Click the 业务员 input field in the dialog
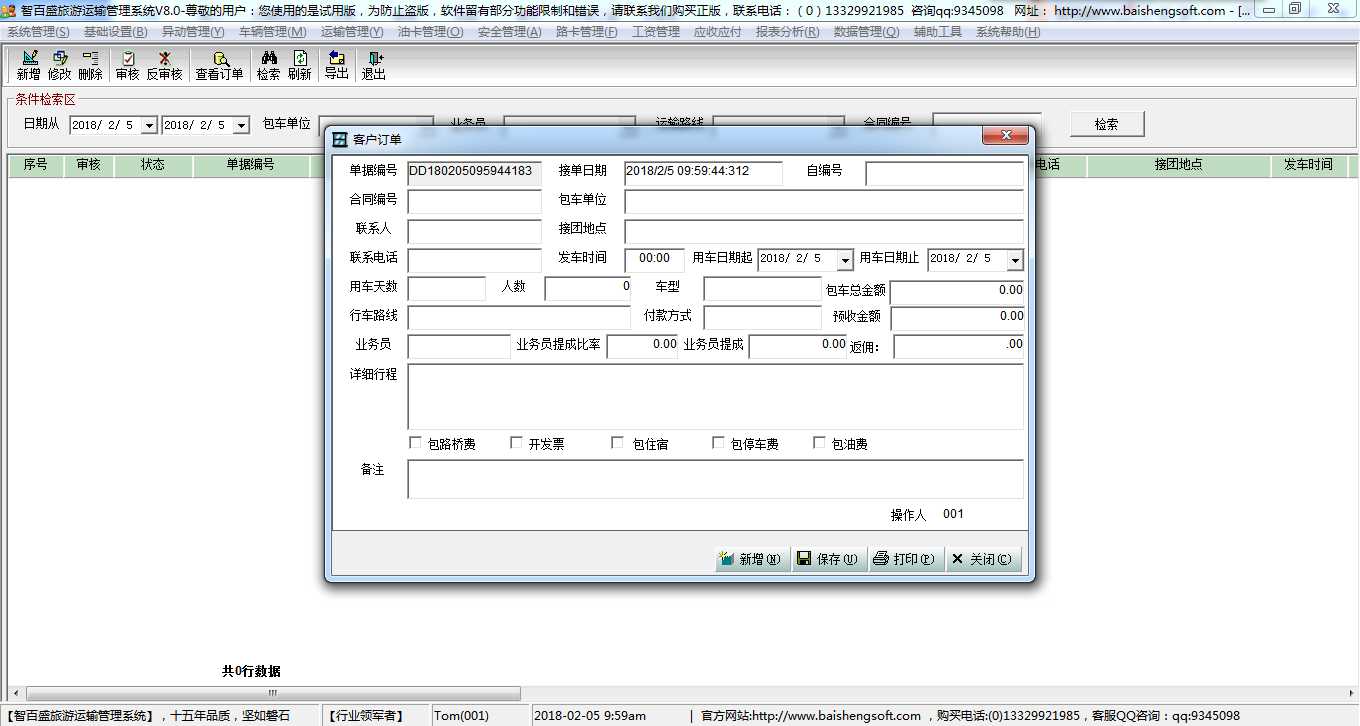The image size is (1360, 726). (x=459, y=346)
